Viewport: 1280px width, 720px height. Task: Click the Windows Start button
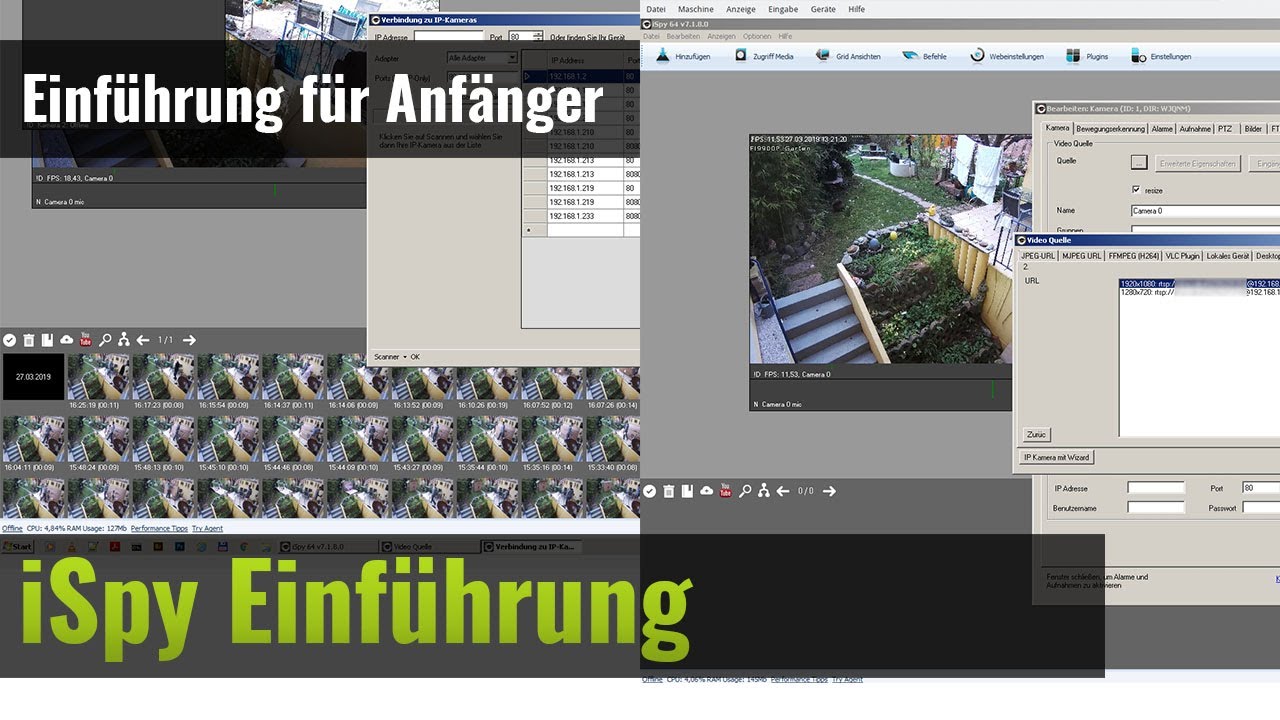coord(17,547)
